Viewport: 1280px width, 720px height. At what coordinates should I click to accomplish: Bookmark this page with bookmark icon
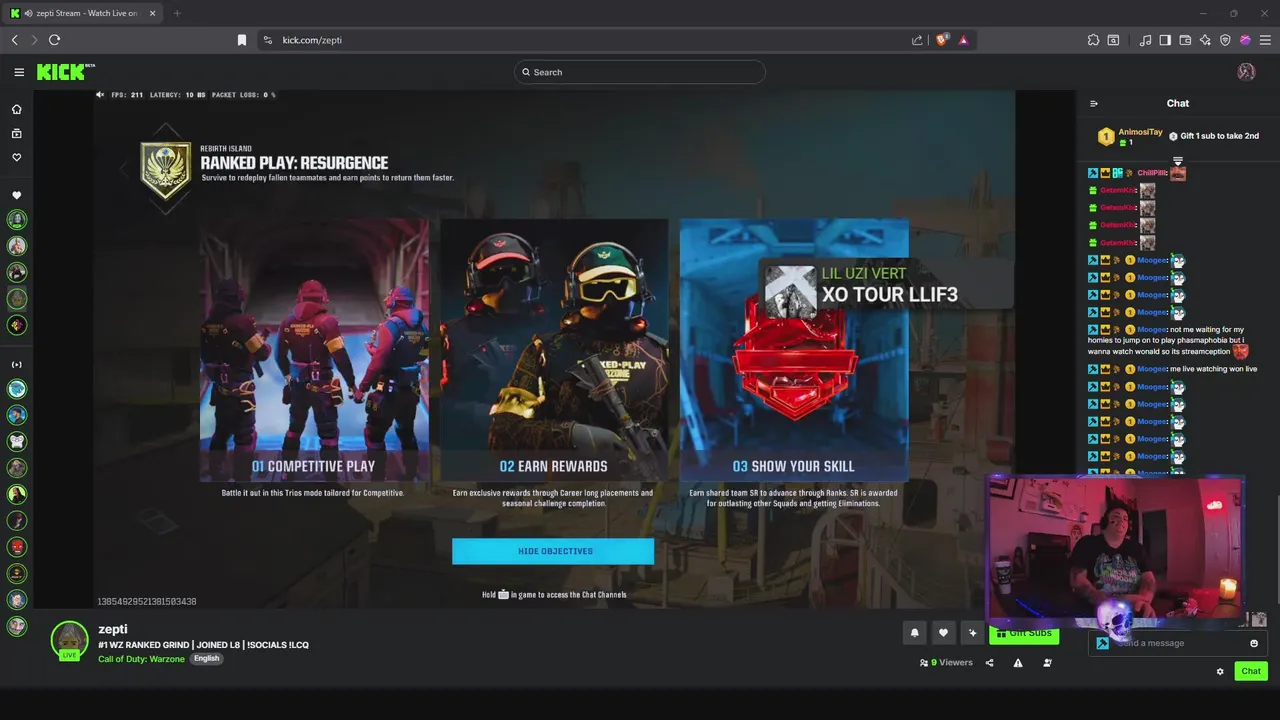pos(241,40)
